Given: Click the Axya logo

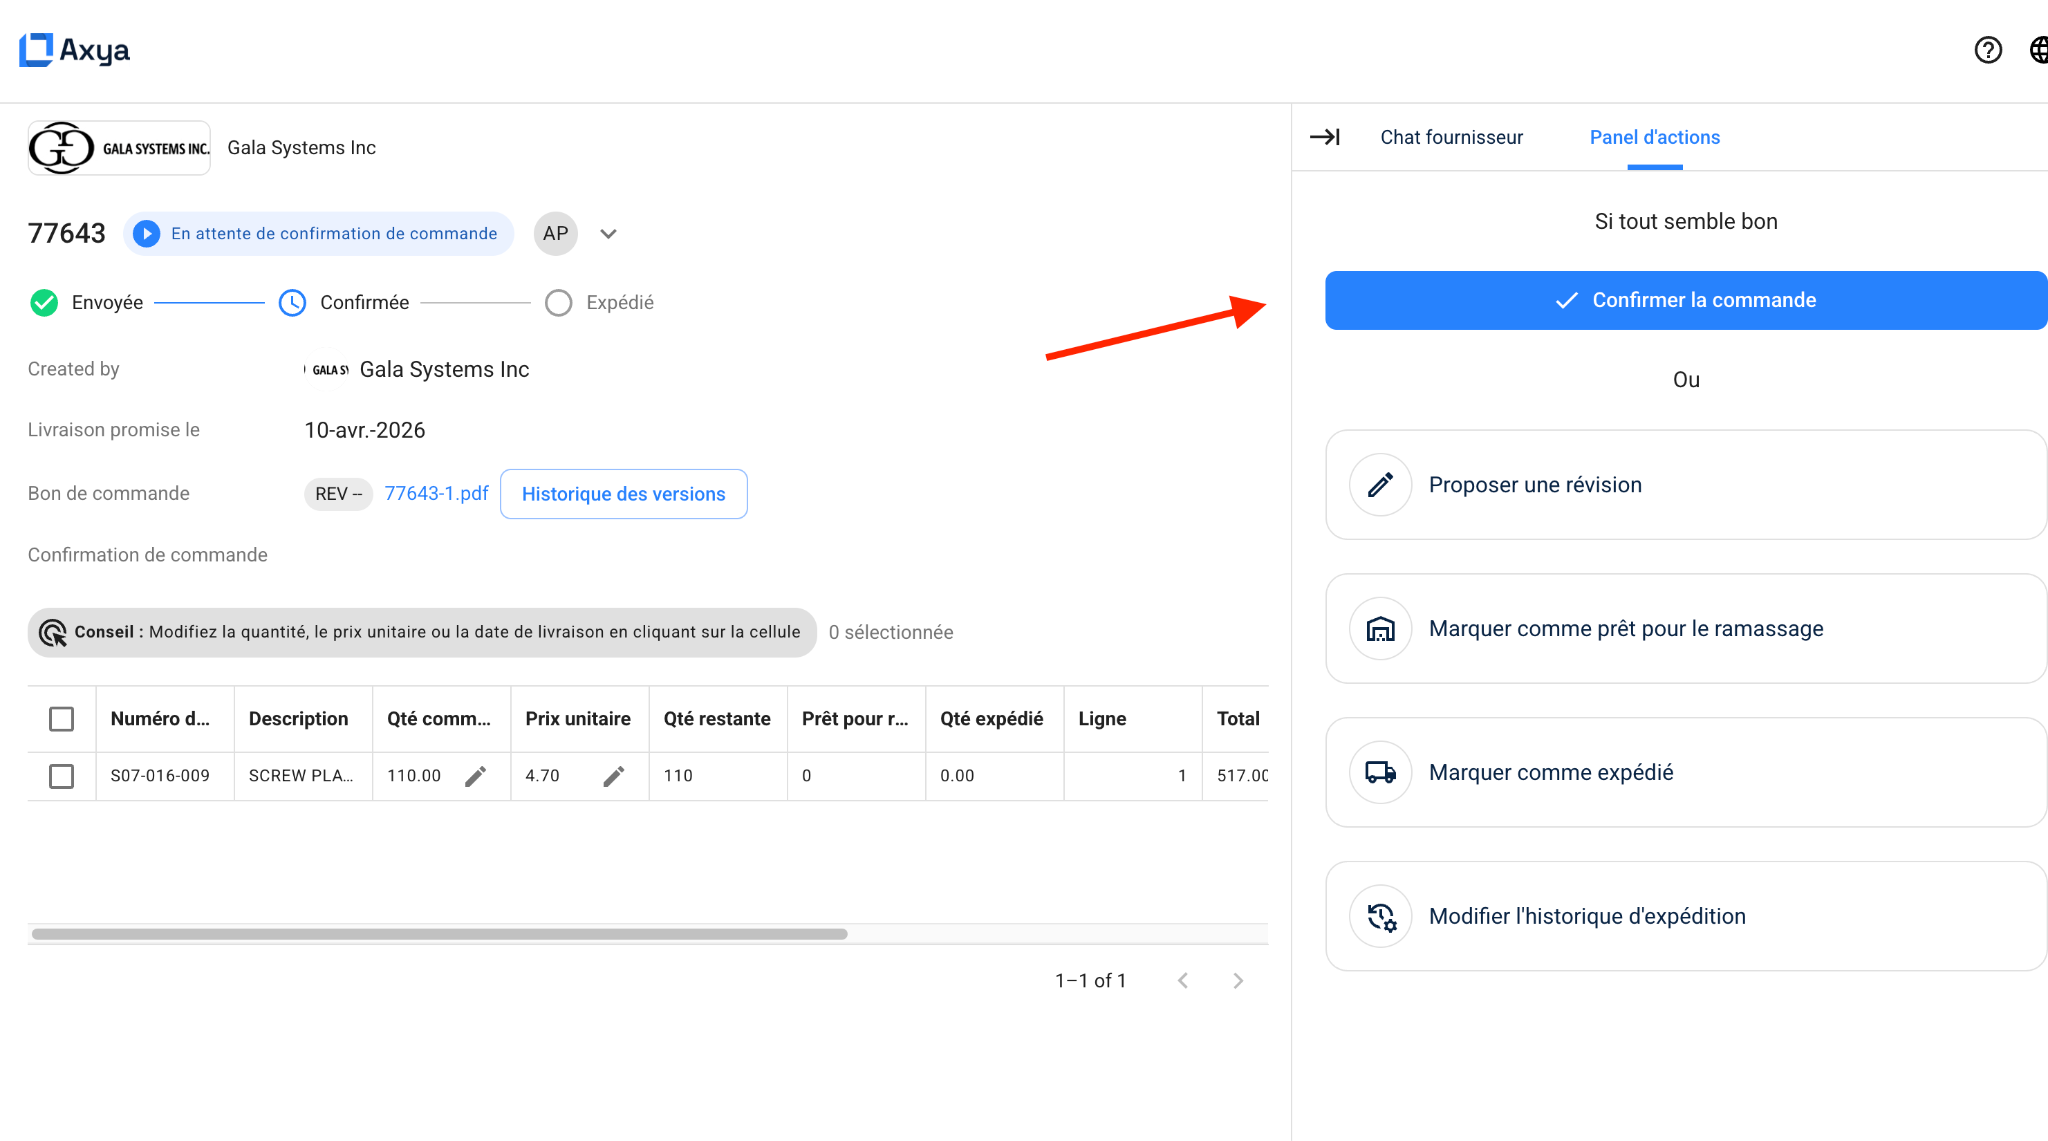Looking at the screenshot, I should click(74, 49).
